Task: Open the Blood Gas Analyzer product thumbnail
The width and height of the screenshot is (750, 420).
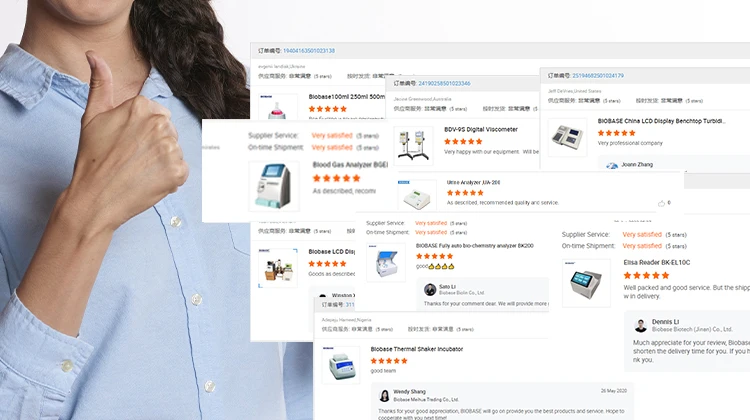Action: (274, 186)
